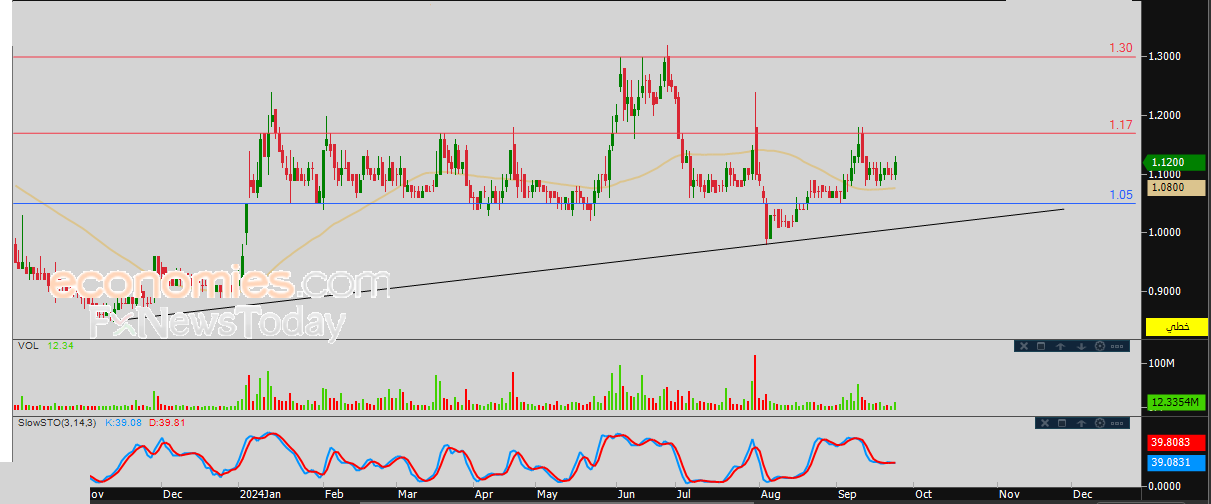Click the 0.9000 price axis value
The height and width of the screenshot is (504, 1211).
(1166, 291)
